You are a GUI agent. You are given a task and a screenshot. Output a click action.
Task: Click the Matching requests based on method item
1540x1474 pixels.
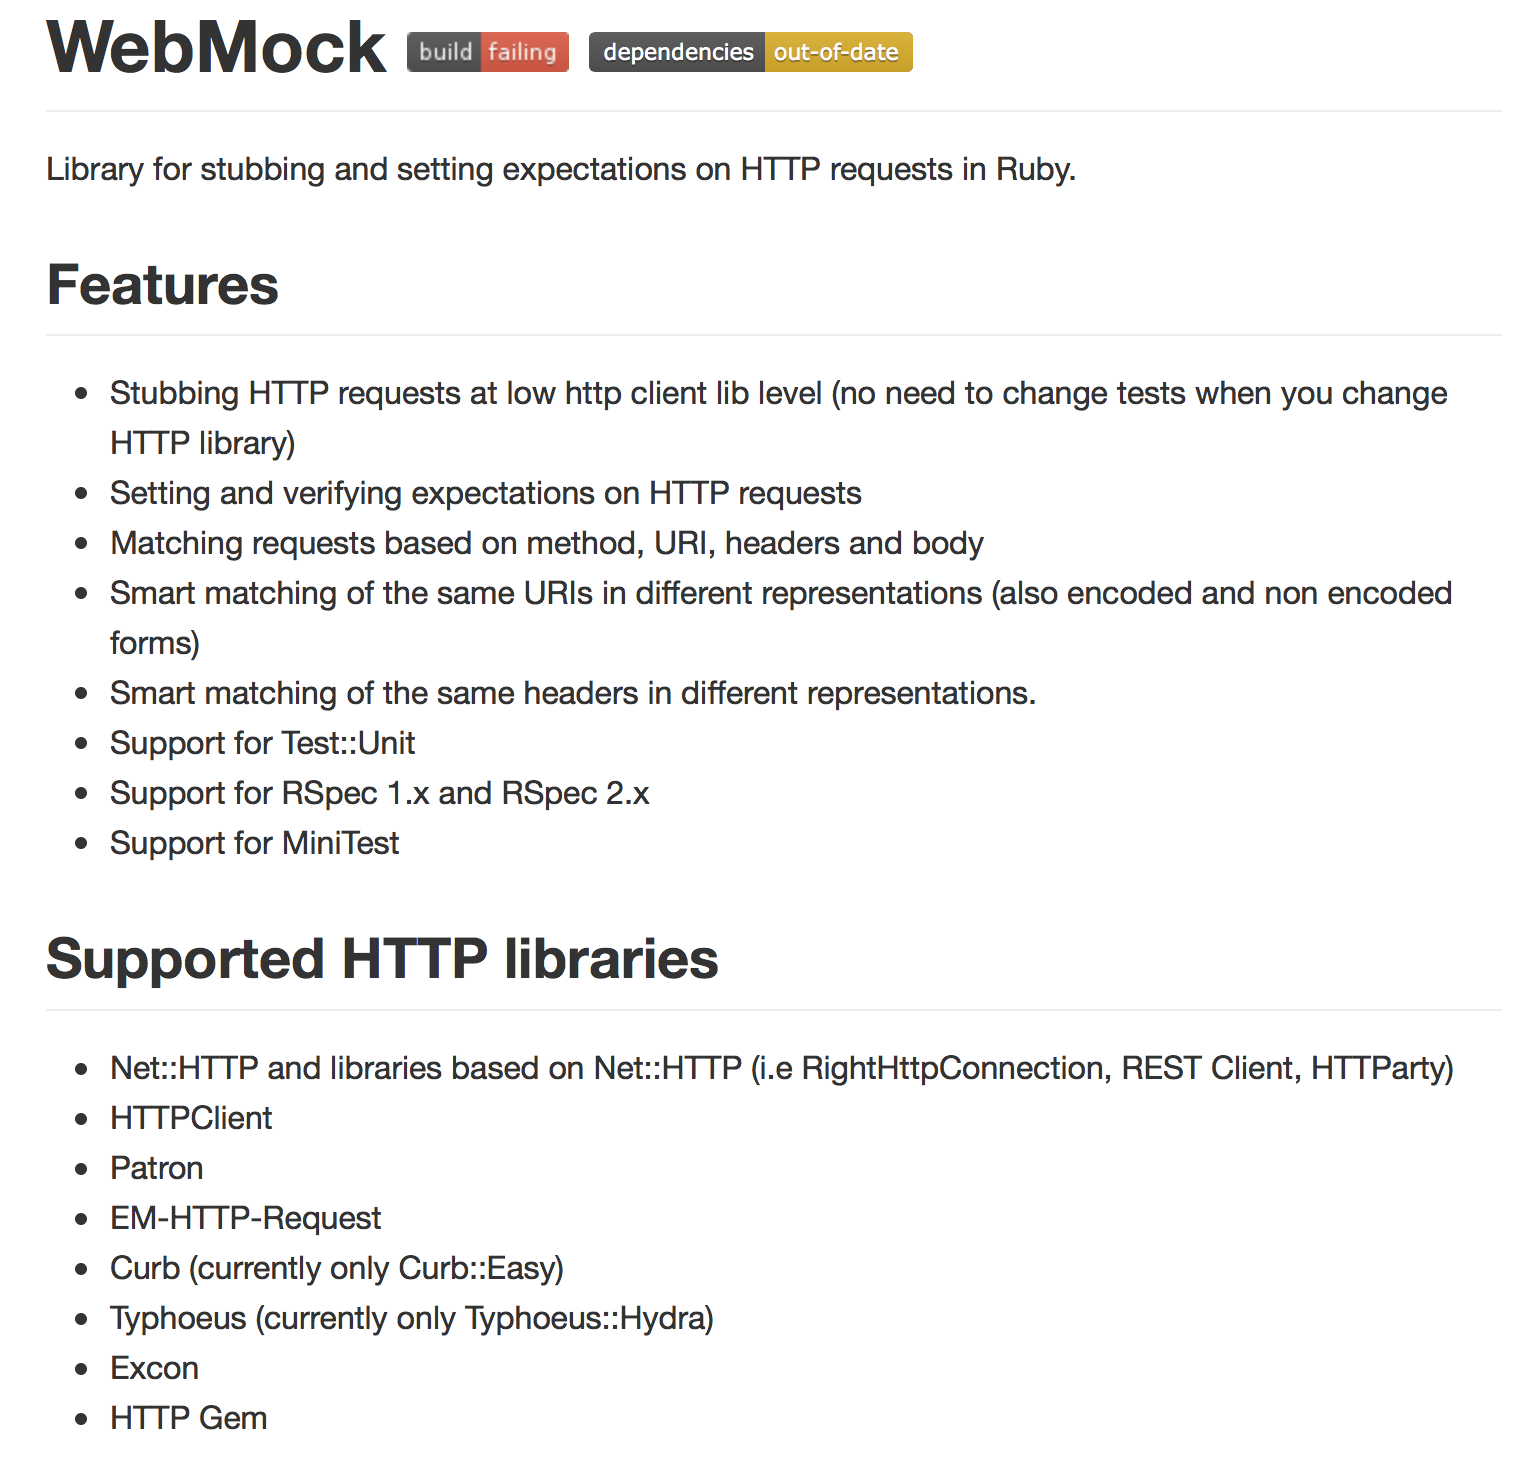pos(546,544)
